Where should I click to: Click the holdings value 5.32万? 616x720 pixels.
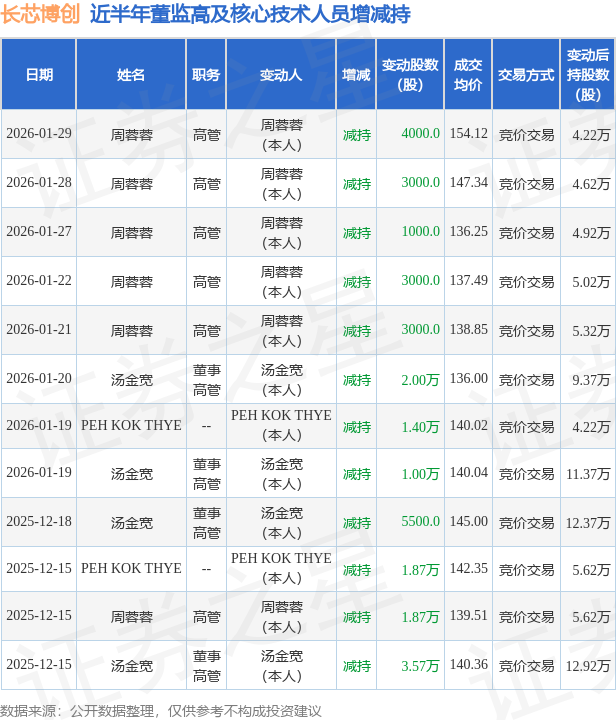click(591, 331)
